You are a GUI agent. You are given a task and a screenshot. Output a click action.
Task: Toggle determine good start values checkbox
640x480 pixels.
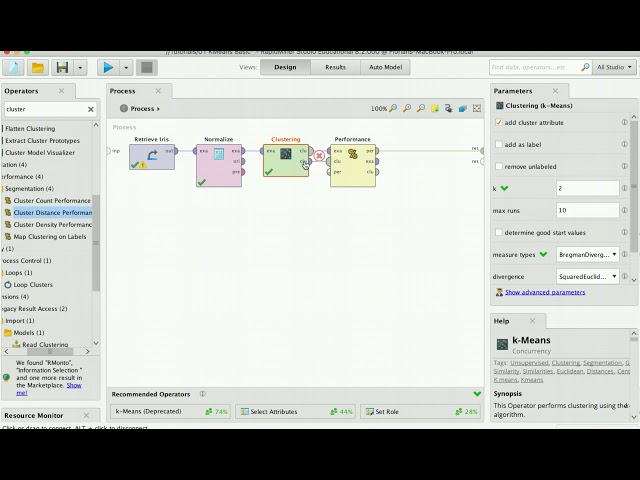498,233
